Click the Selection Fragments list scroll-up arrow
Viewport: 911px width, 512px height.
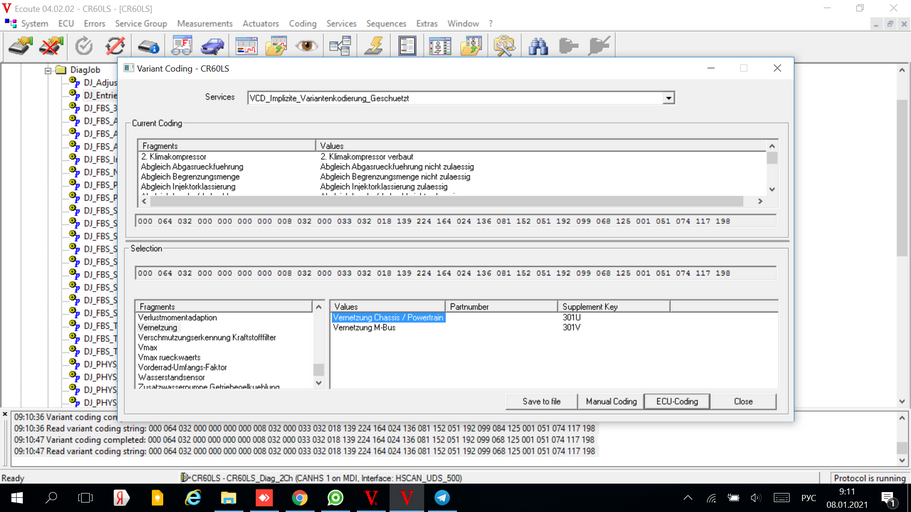(x=318, y=307)
